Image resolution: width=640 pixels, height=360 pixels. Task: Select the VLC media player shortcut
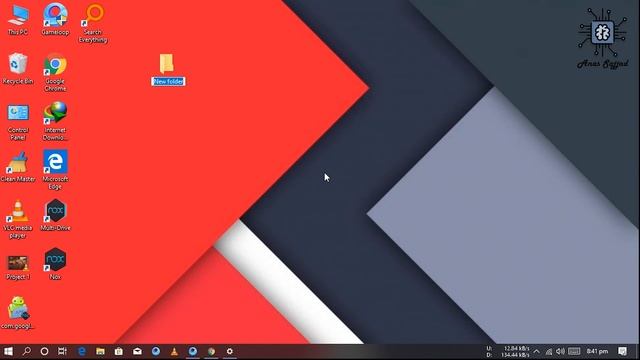[18, 219]
